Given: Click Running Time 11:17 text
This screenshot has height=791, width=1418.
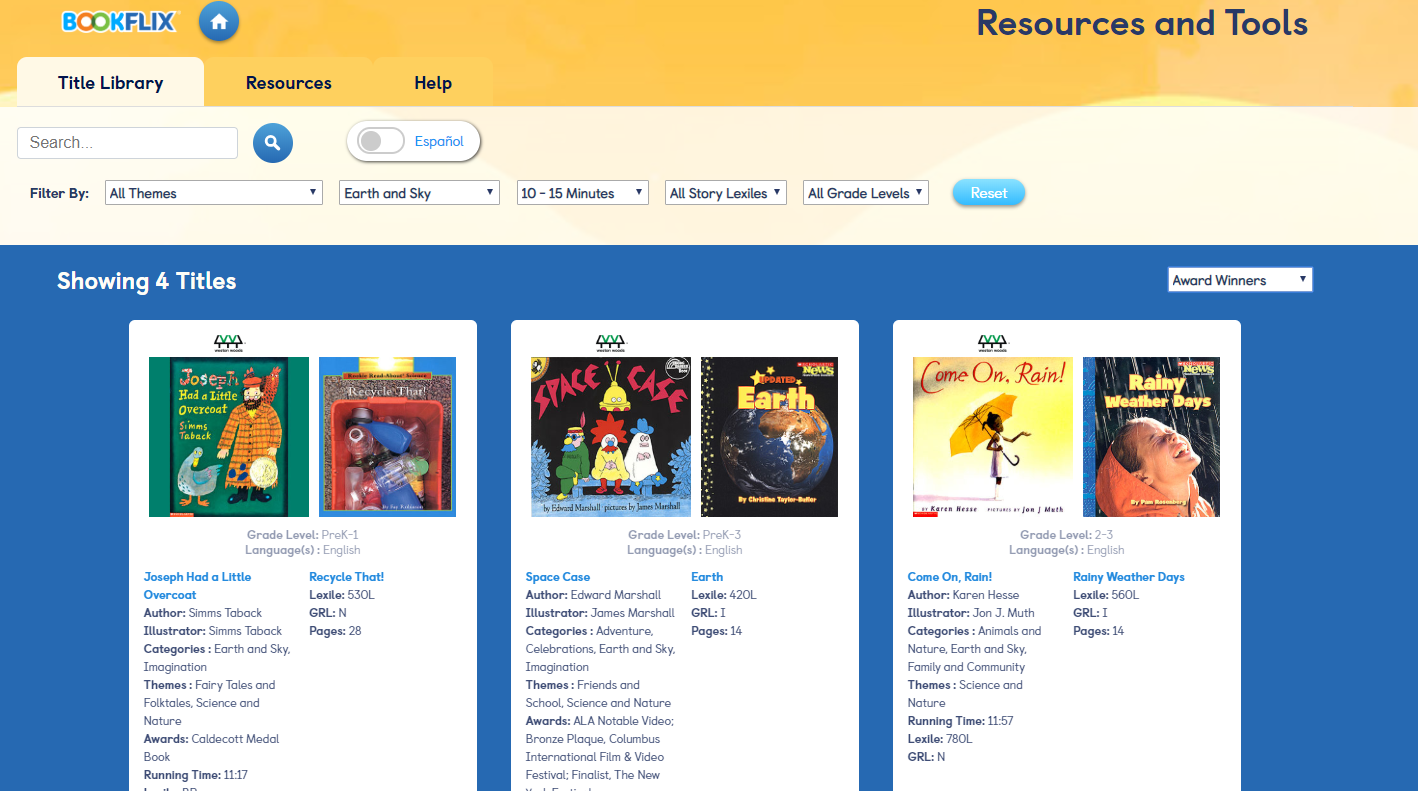Looking at the screenshot, I should (196, 775).
